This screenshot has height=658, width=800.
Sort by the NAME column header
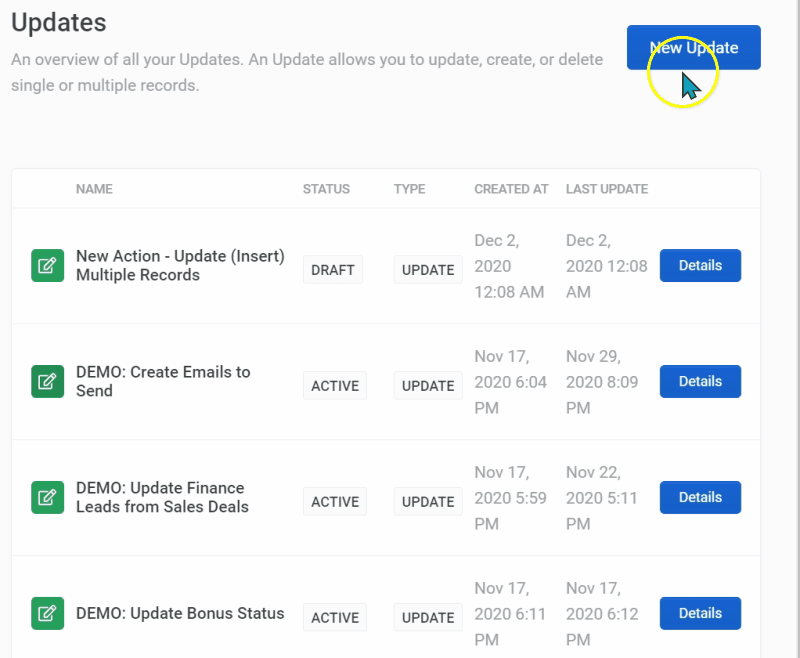(94, 189)
